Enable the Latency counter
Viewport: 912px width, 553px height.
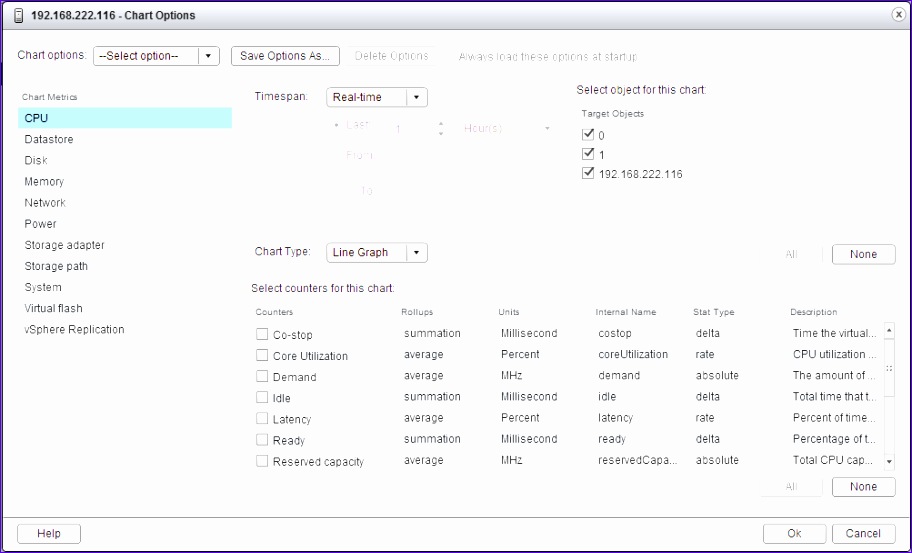(262, 419)
